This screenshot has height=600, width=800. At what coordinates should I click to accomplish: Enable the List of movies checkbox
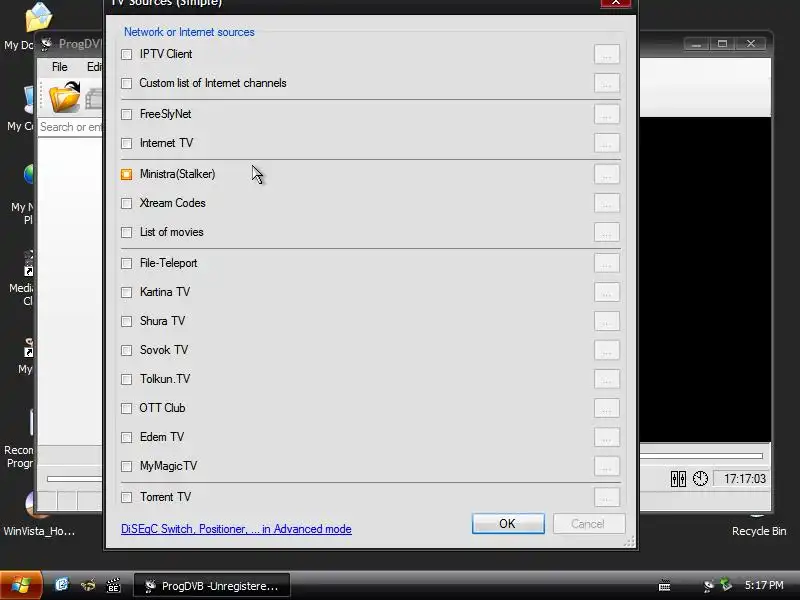[x=127, y=233]
